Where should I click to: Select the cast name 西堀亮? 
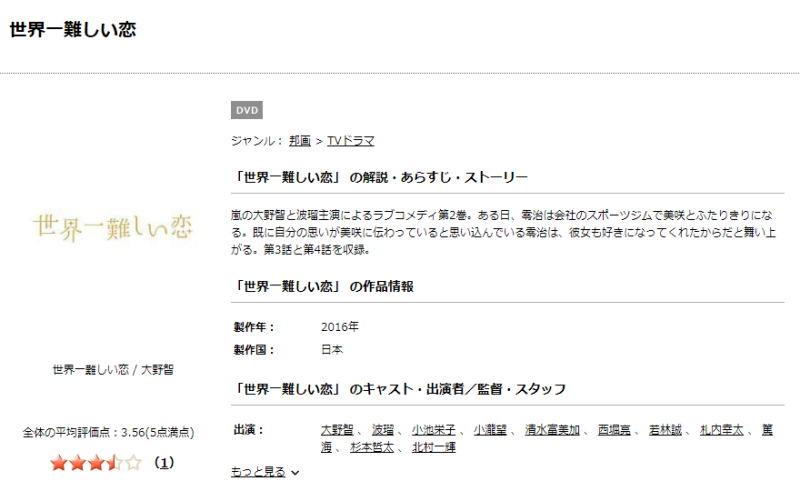pos(615,430)
